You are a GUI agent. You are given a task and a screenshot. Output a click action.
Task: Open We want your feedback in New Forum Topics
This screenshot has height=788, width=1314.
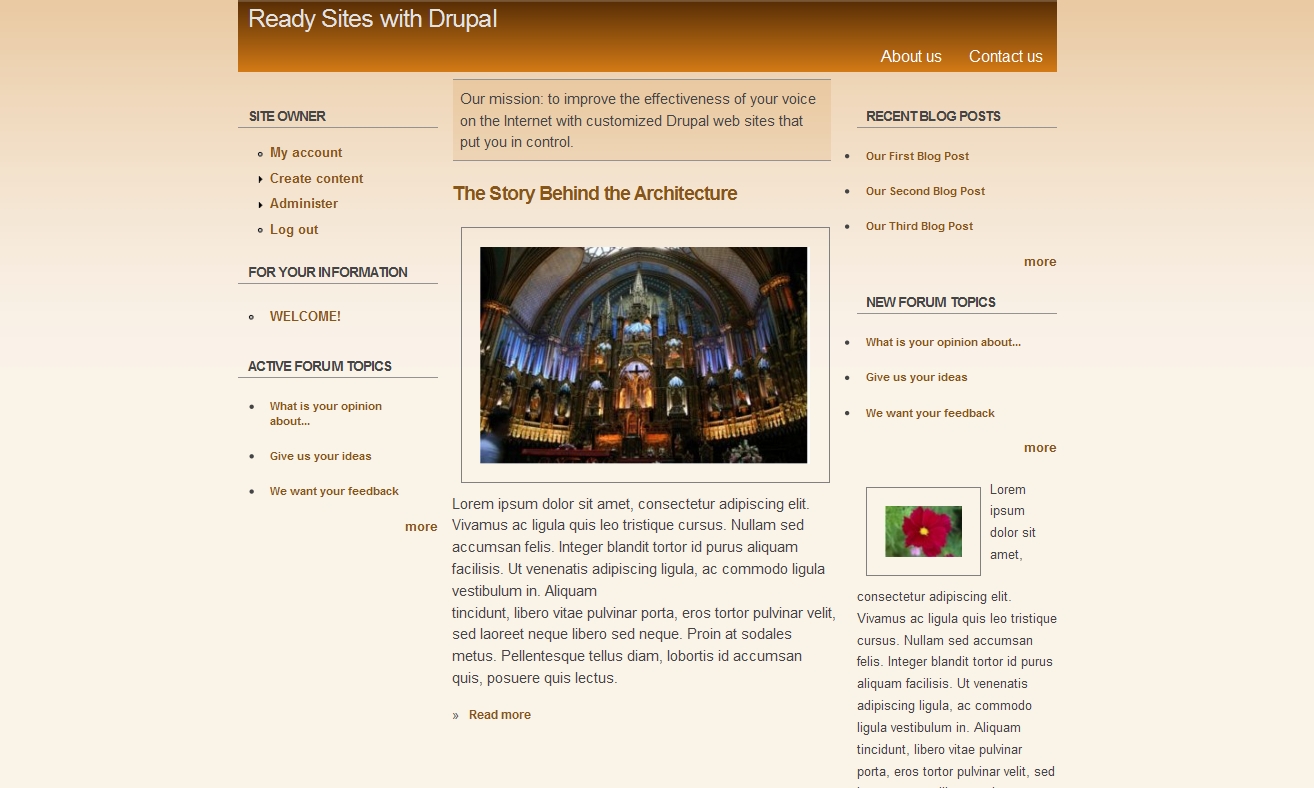click(x=930, y=414)
